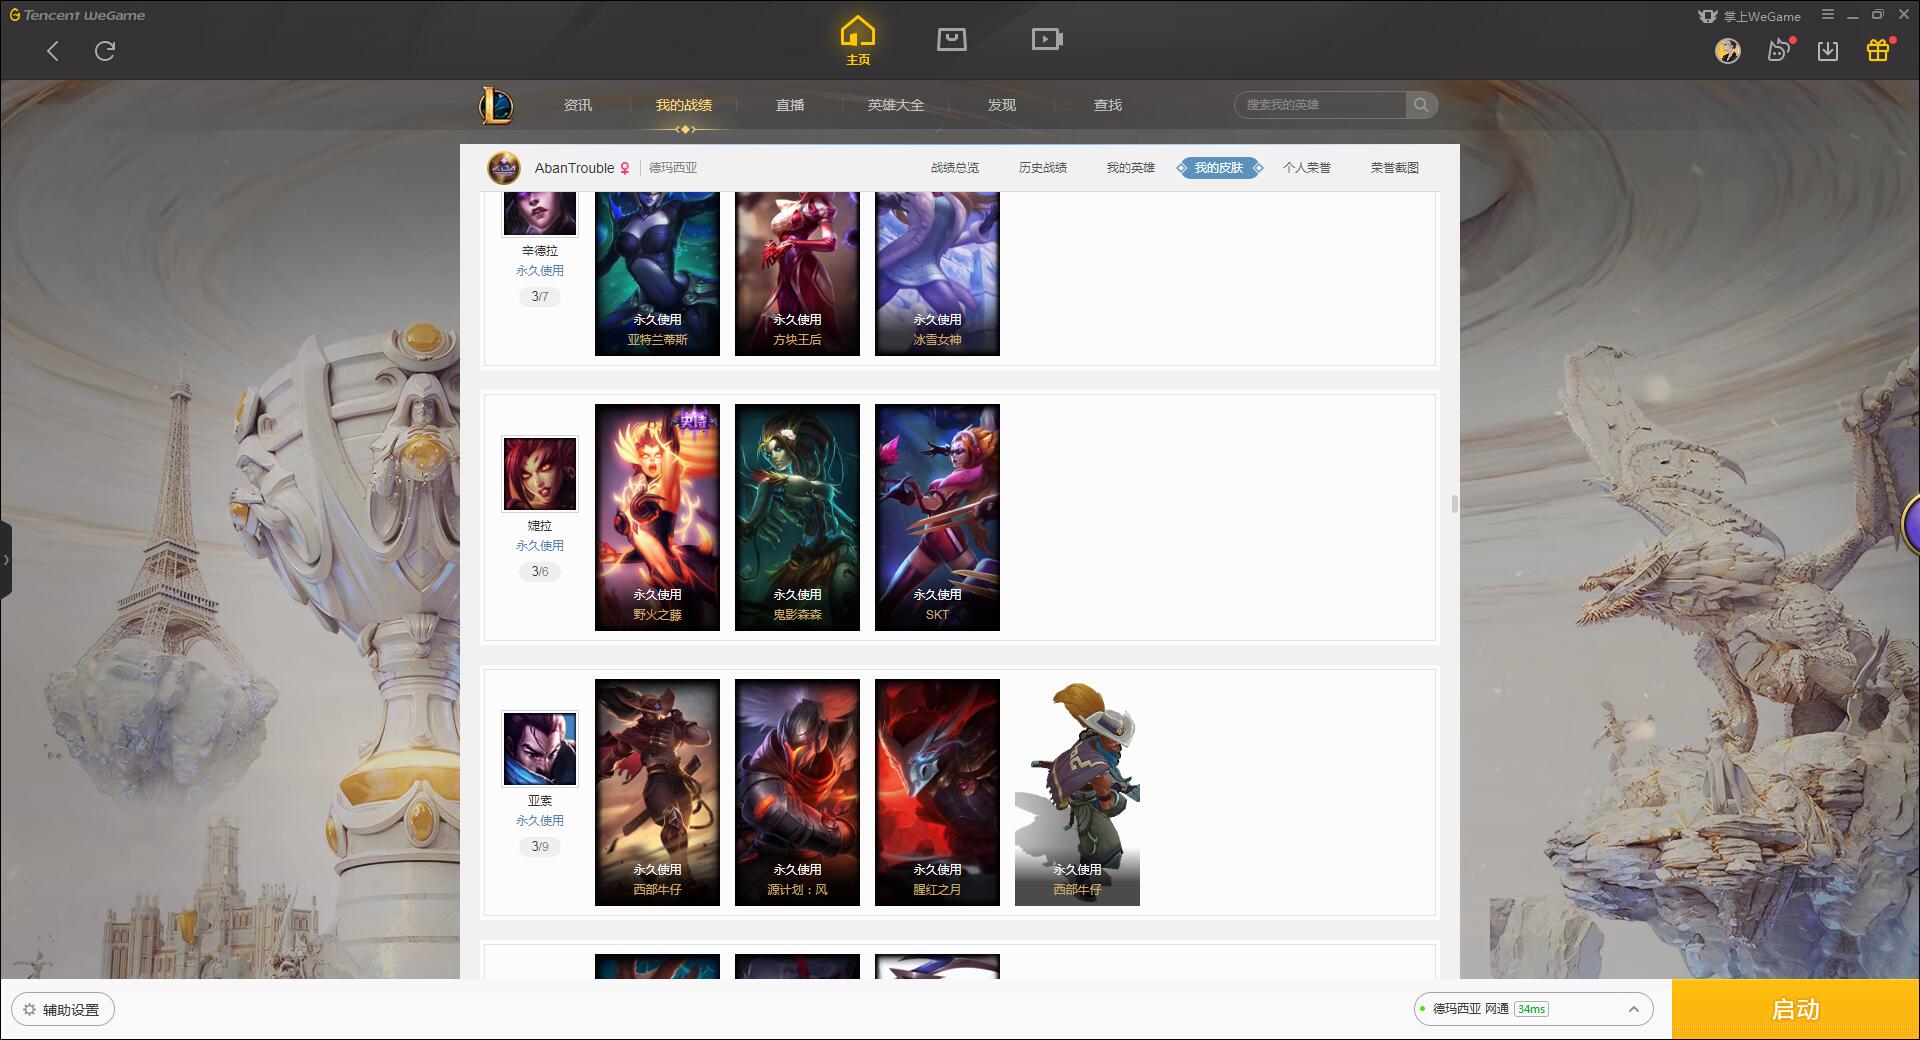The width and height of the screenshot is (1920, 1040).
Task: Open the 鬼影森森 skin card
Action: tap(797, 517)
